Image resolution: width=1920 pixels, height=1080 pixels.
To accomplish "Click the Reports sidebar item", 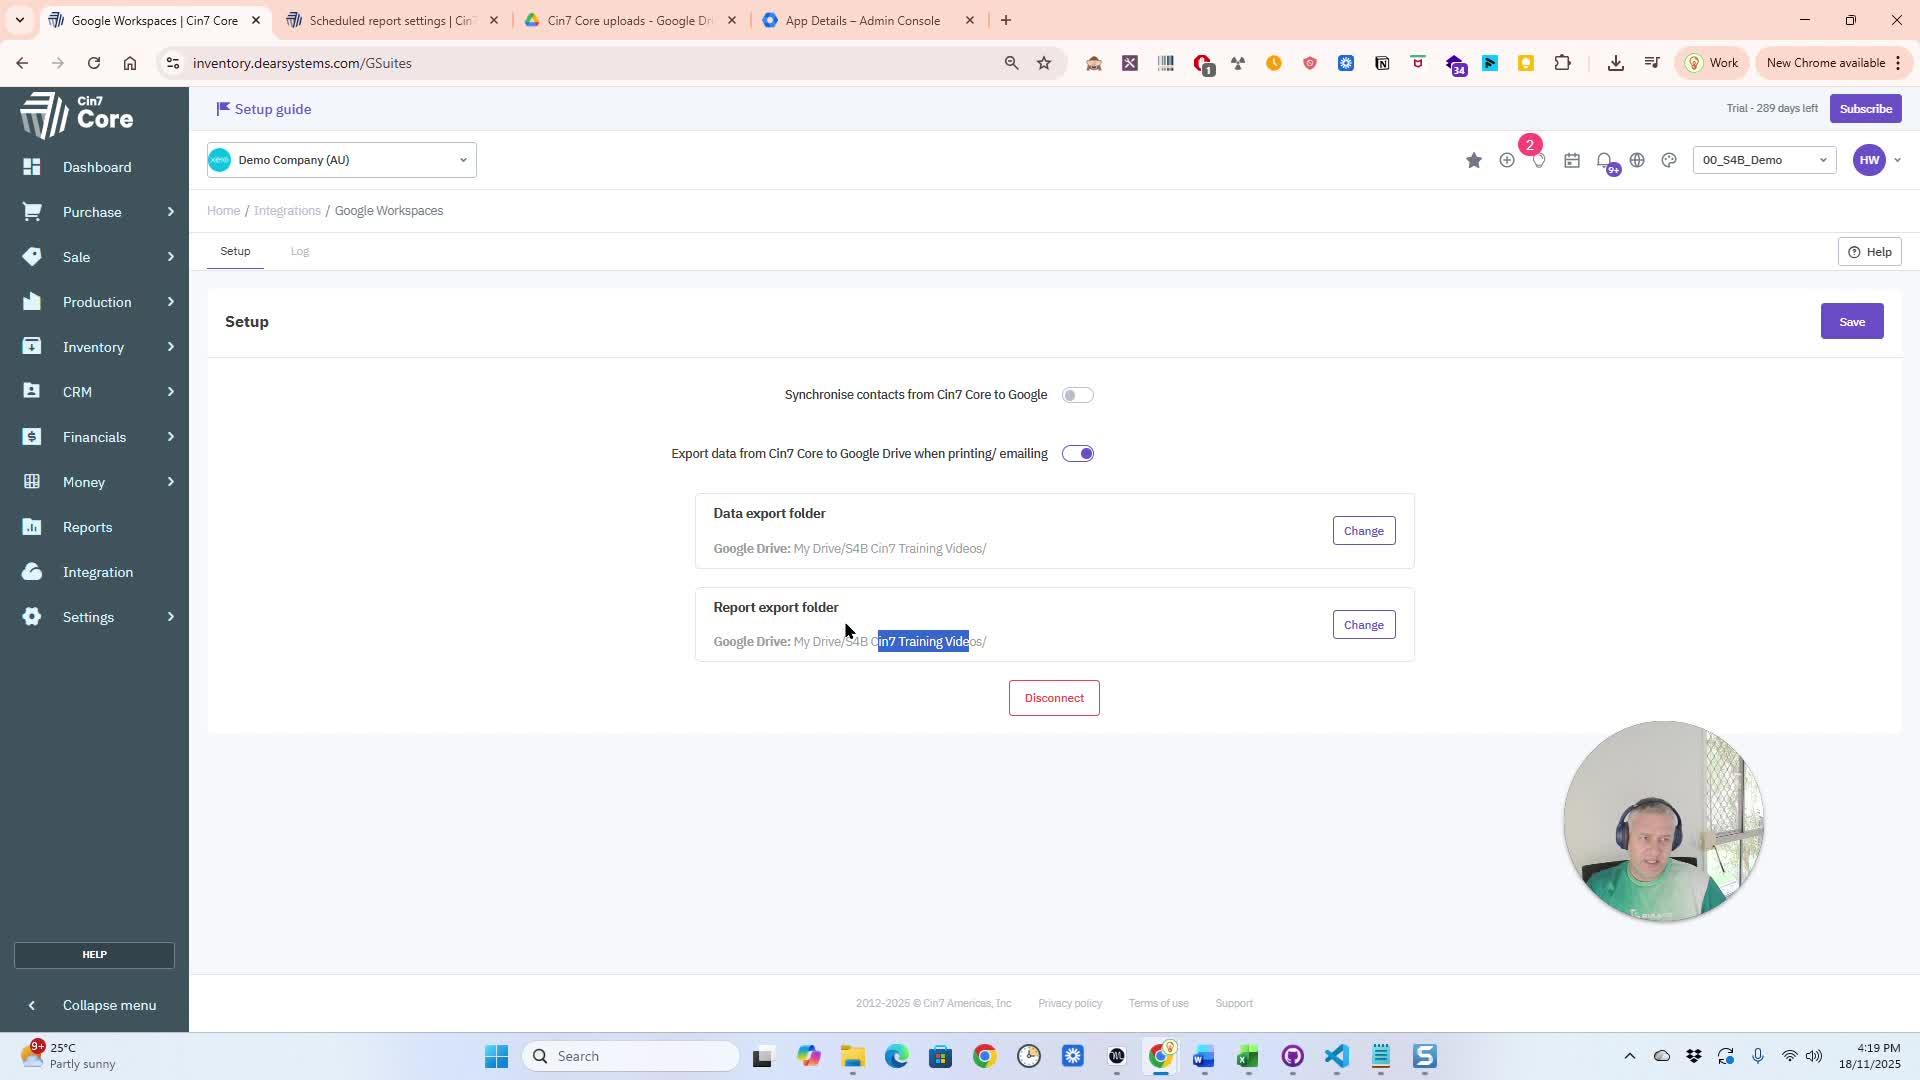I will point(87,527).
